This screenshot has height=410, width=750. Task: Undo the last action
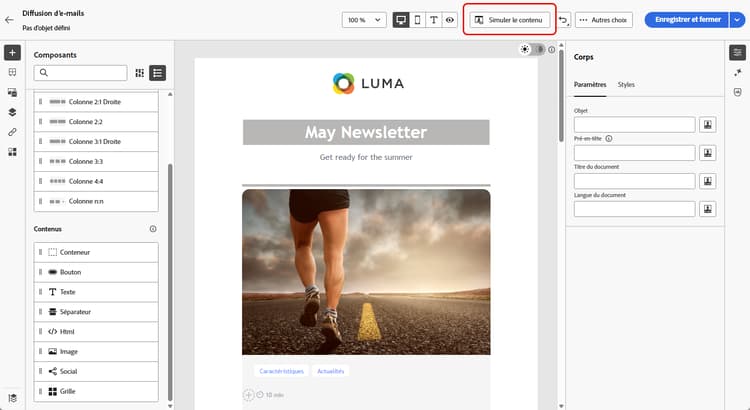[x=563, y=20]
